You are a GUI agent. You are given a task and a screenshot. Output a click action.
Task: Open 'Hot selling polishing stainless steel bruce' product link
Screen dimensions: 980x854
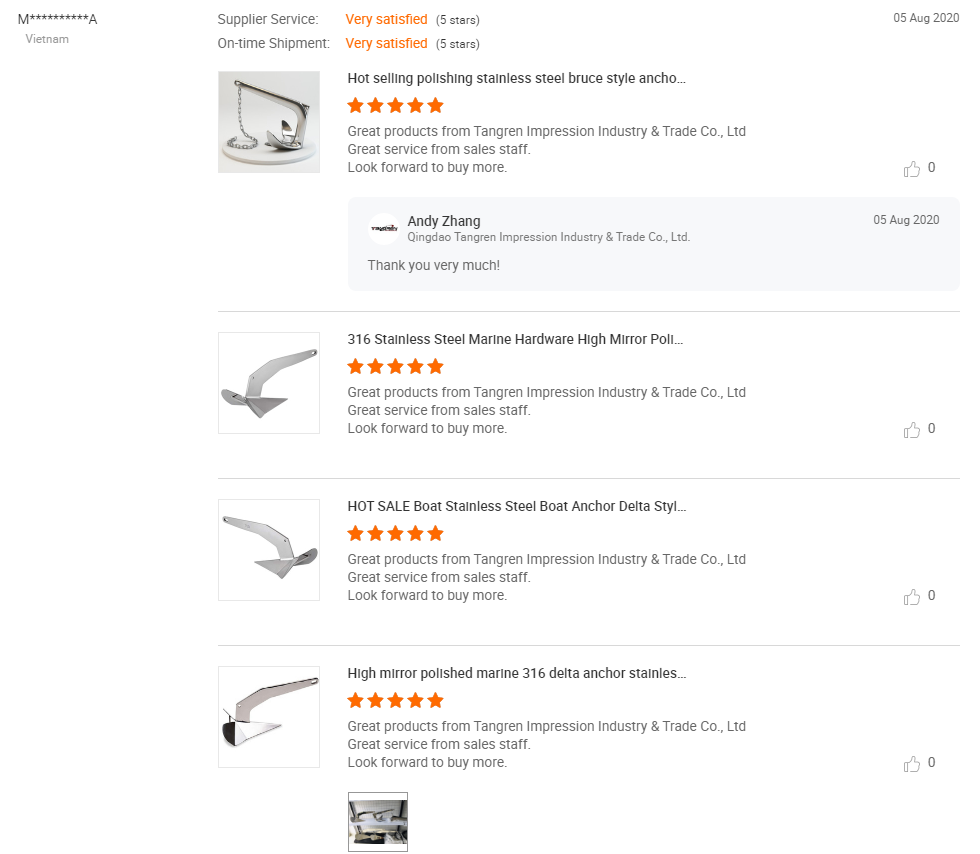click(x=516, y=78)
